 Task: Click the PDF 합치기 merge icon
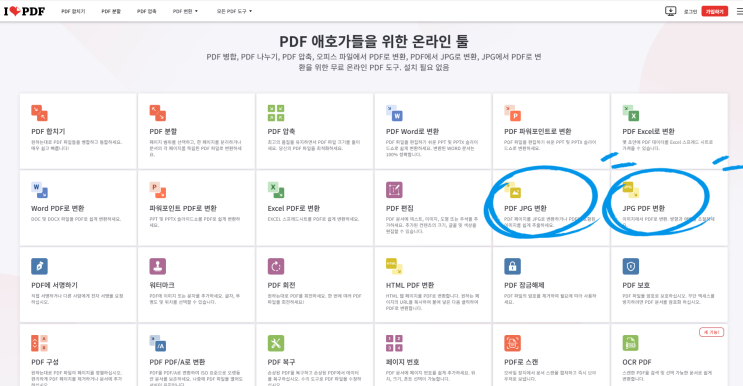39,113
